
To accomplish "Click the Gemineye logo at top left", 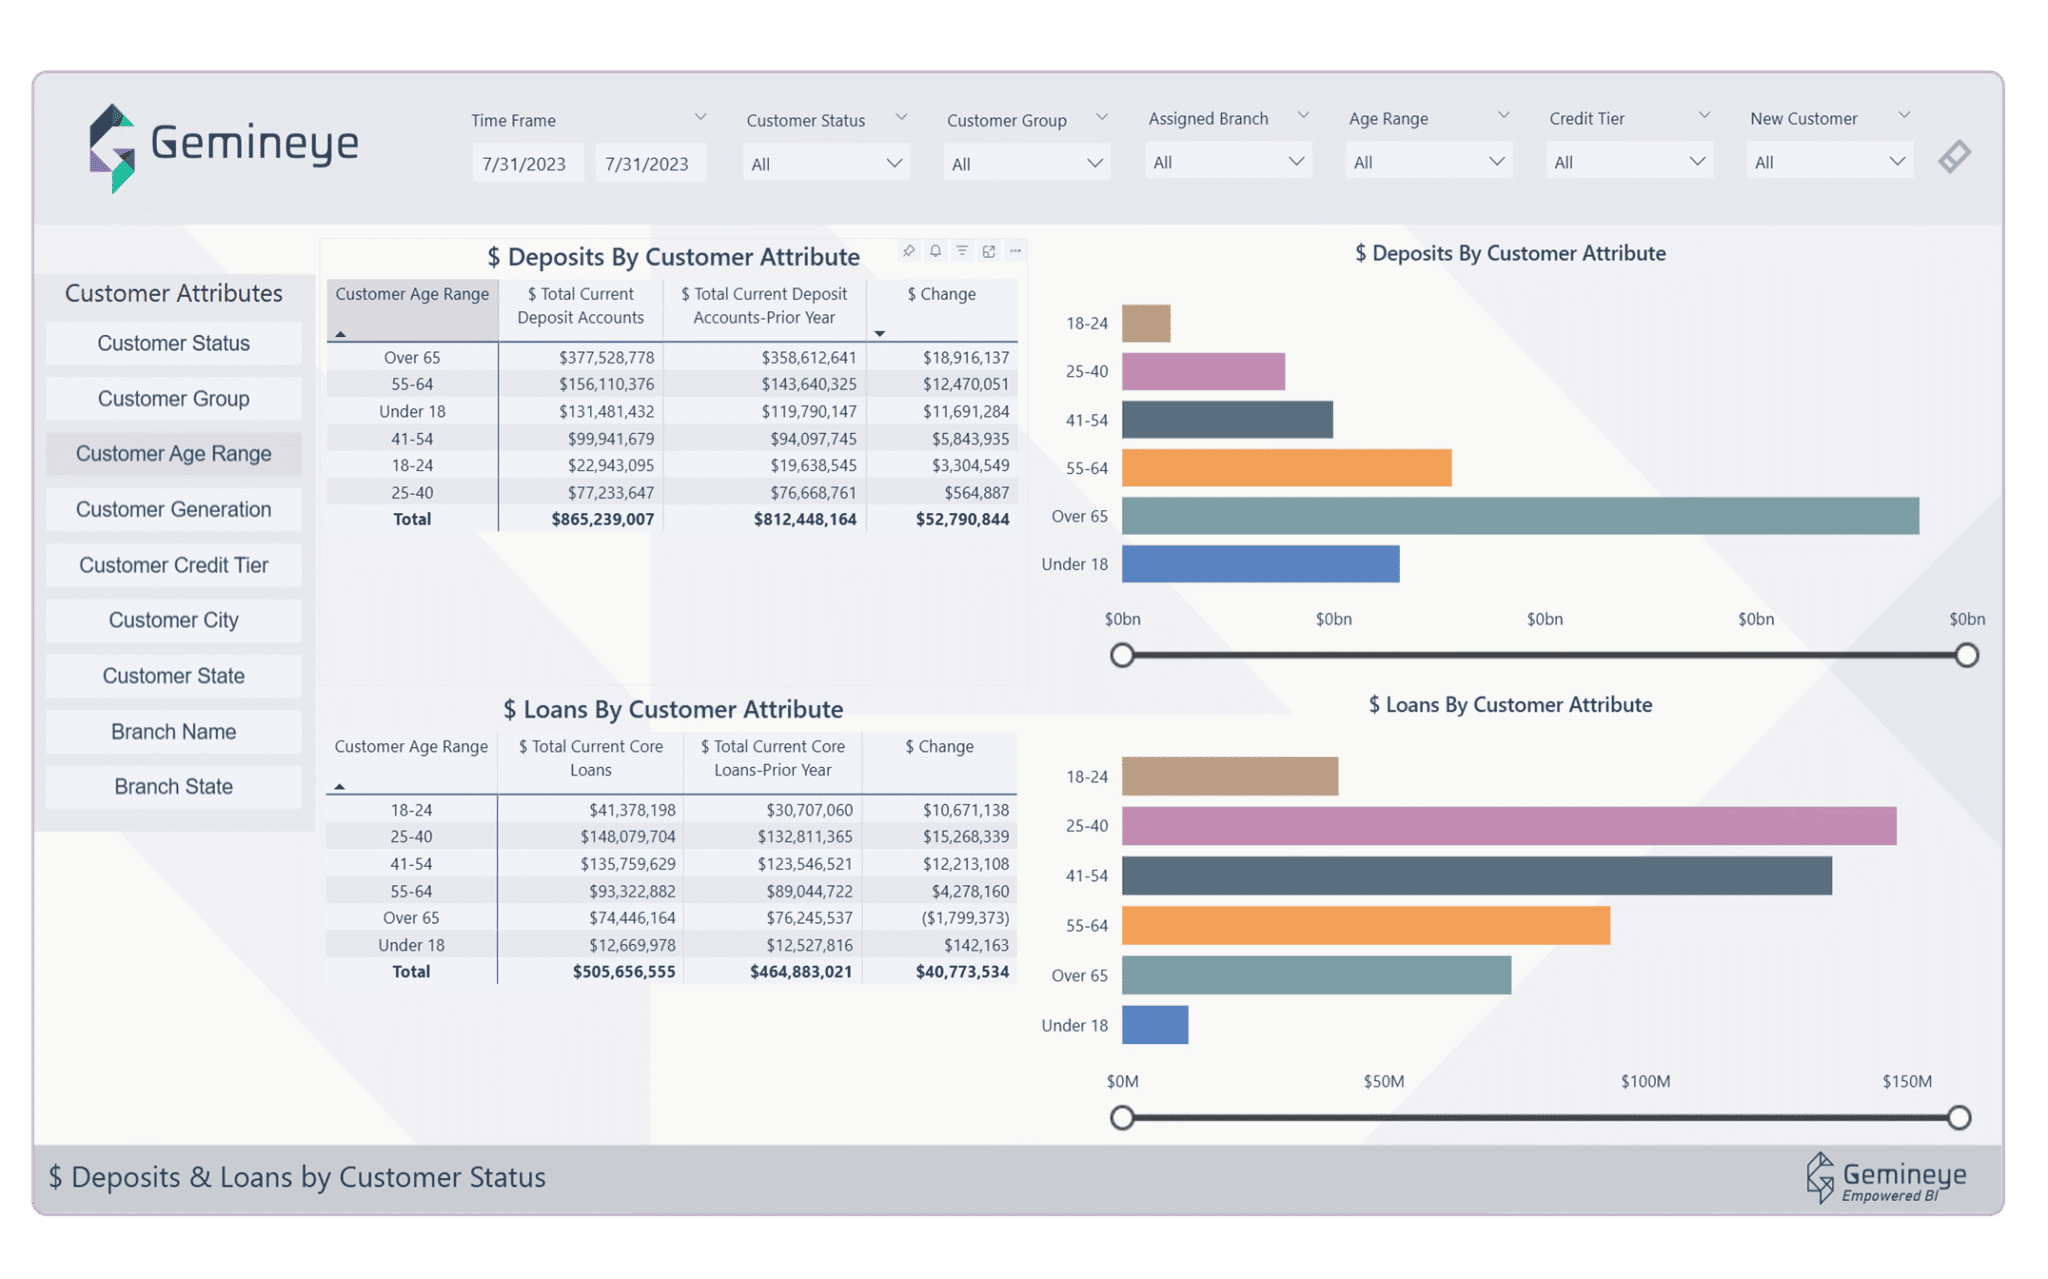I will [223, 146].
